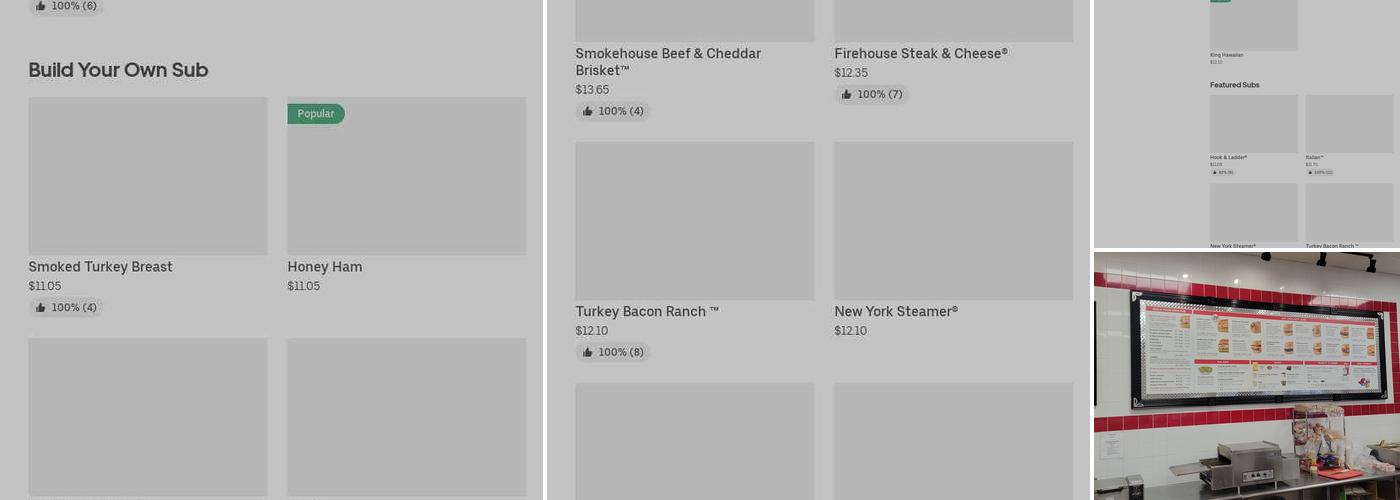This screenshot has height=500, width=1400.
Task: Open the Italian sub photo
Action: [1349, 124]
